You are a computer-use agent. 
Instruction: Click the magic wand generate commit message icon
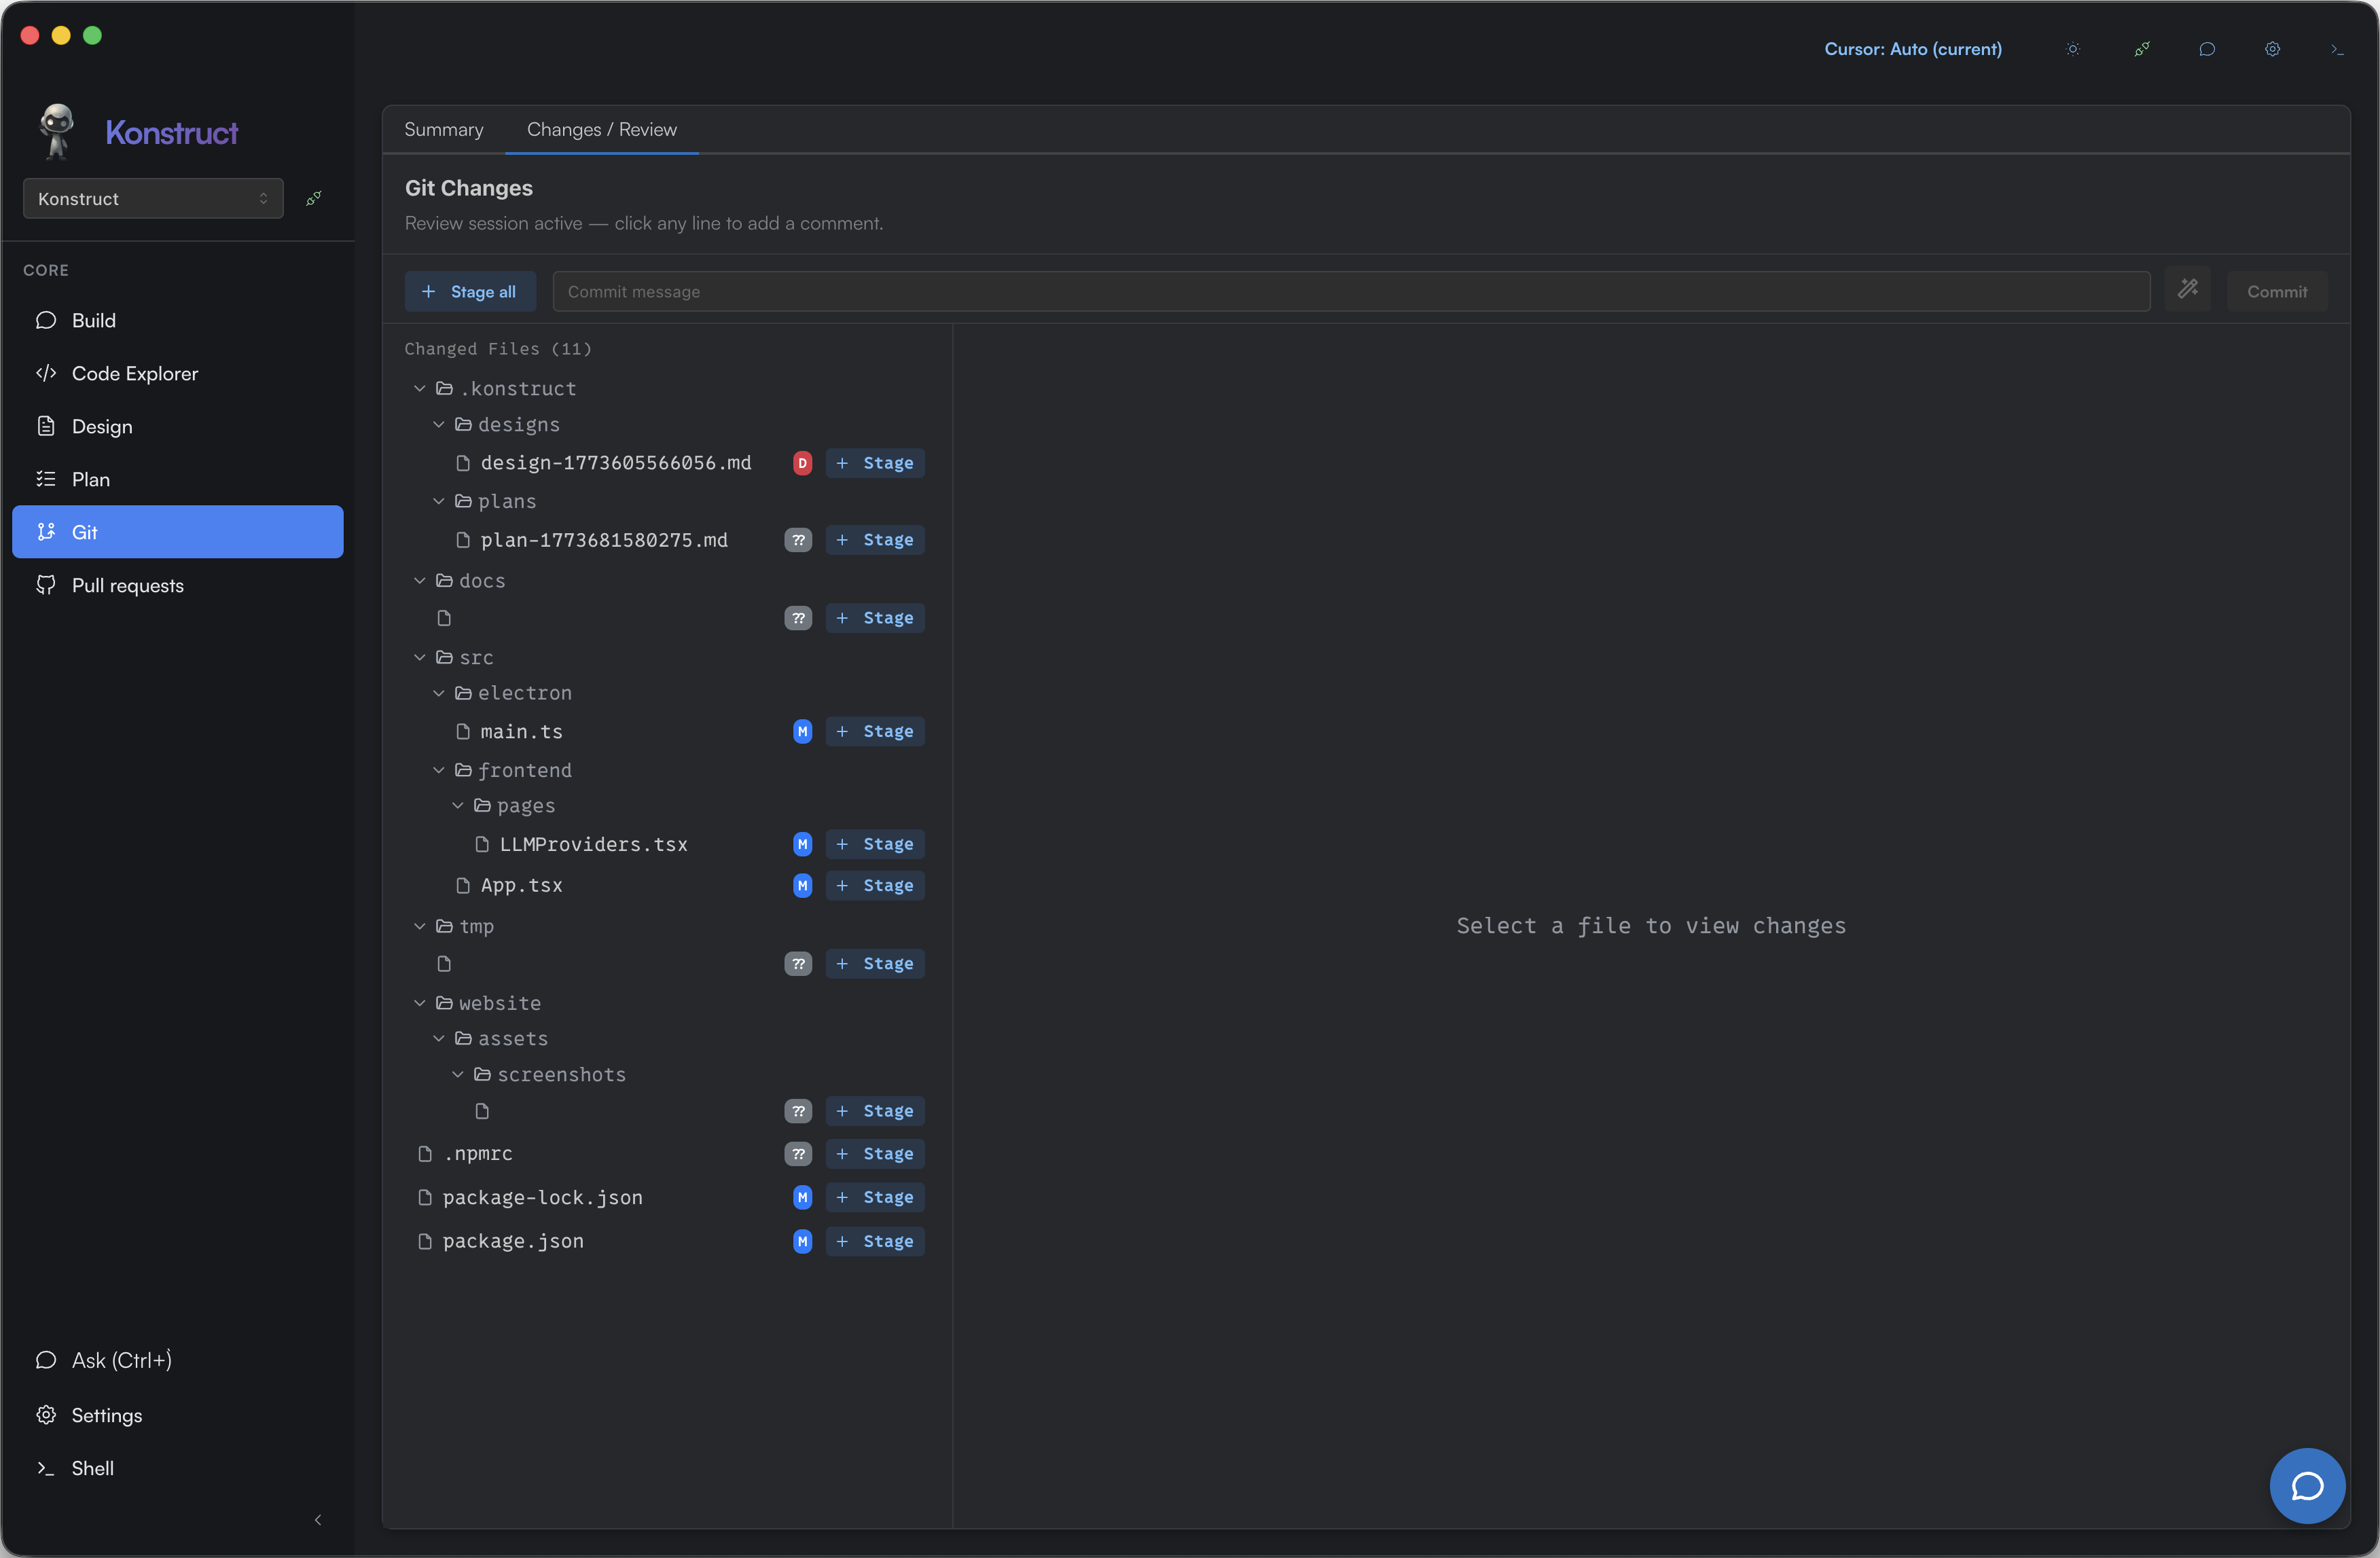(2187, 290)
